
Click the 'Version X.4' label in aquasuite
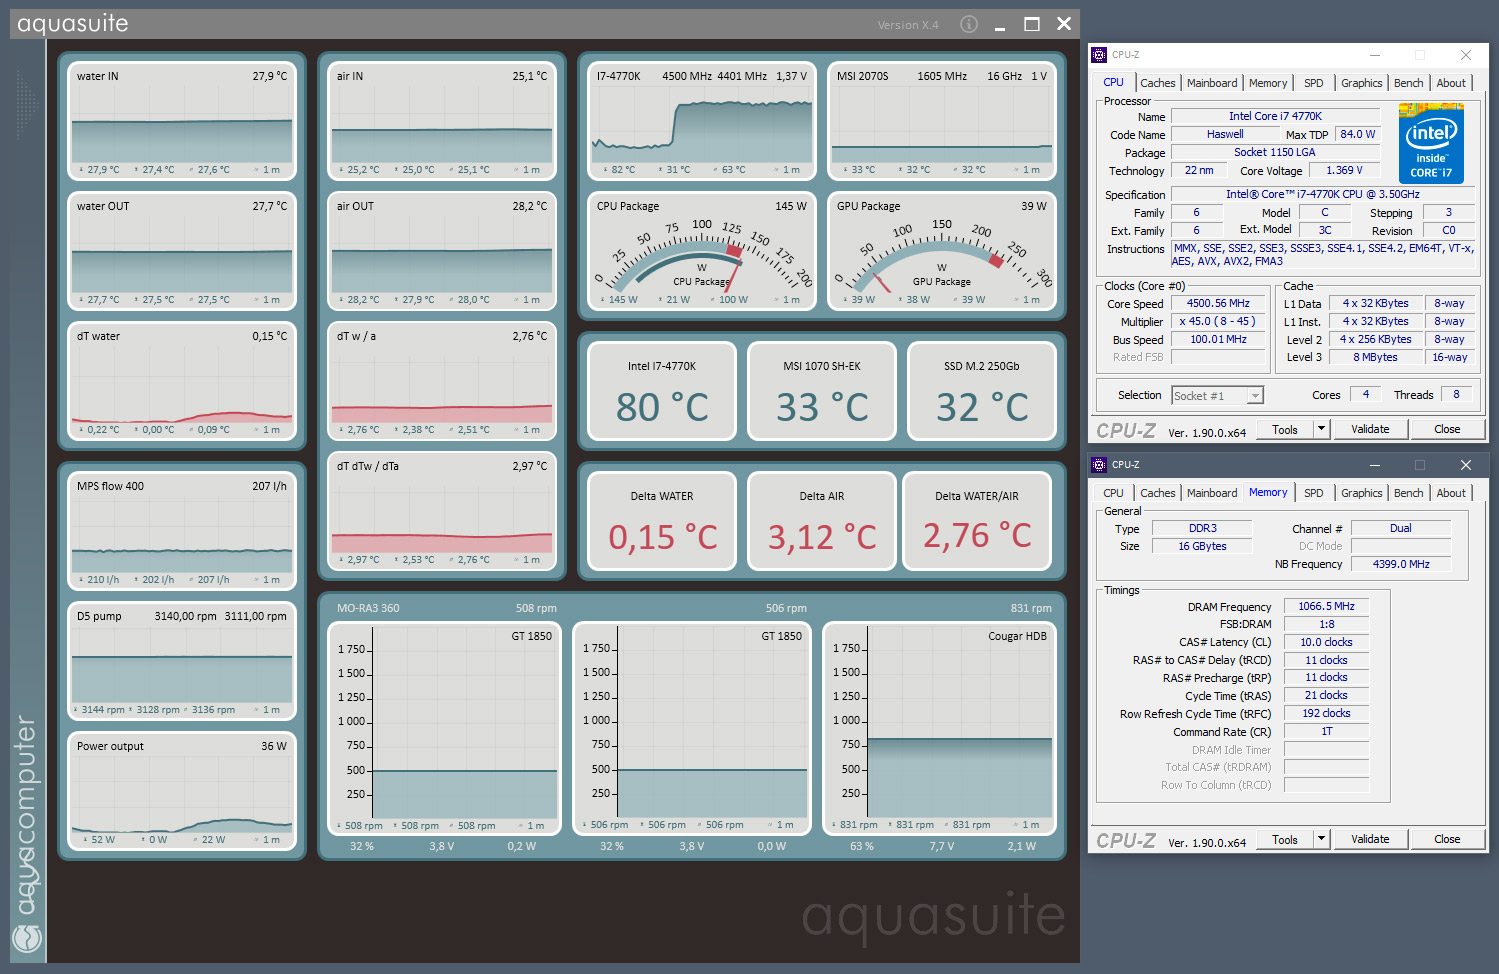click(908, 25)
